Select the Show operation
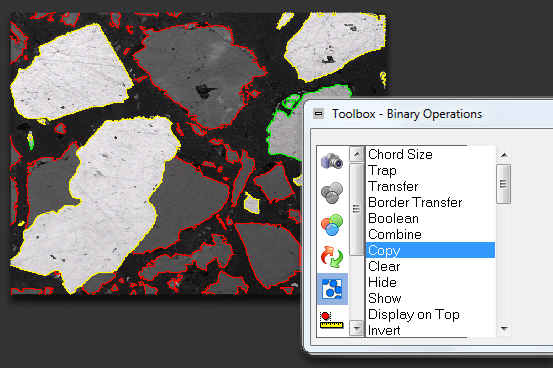553x368 pixels. click(x=385, y=298)
